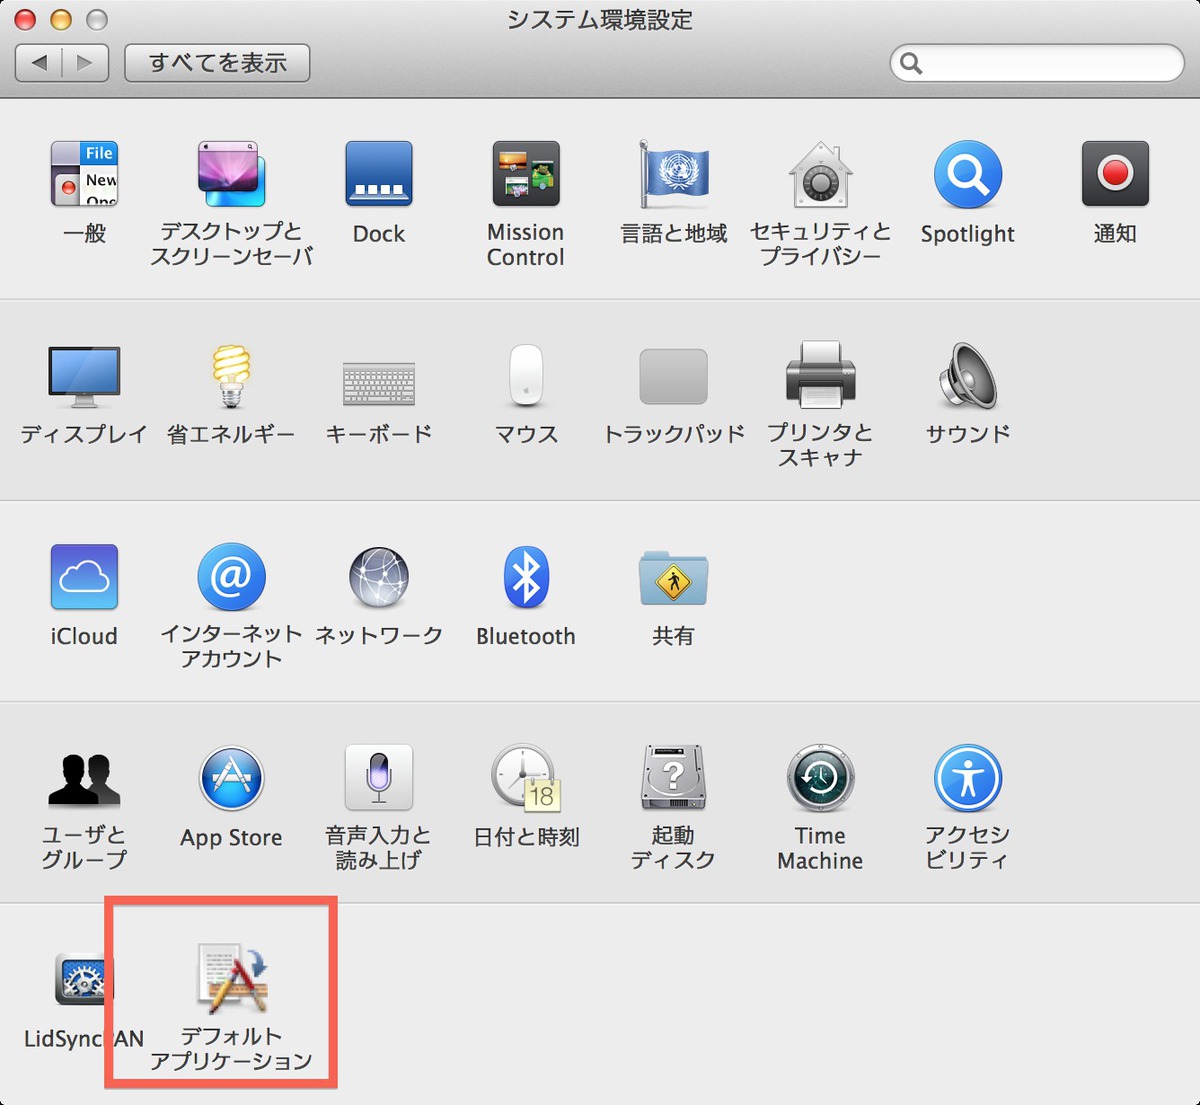
Task: Open プリンタとスキャナ preferences
Action: 820,377
